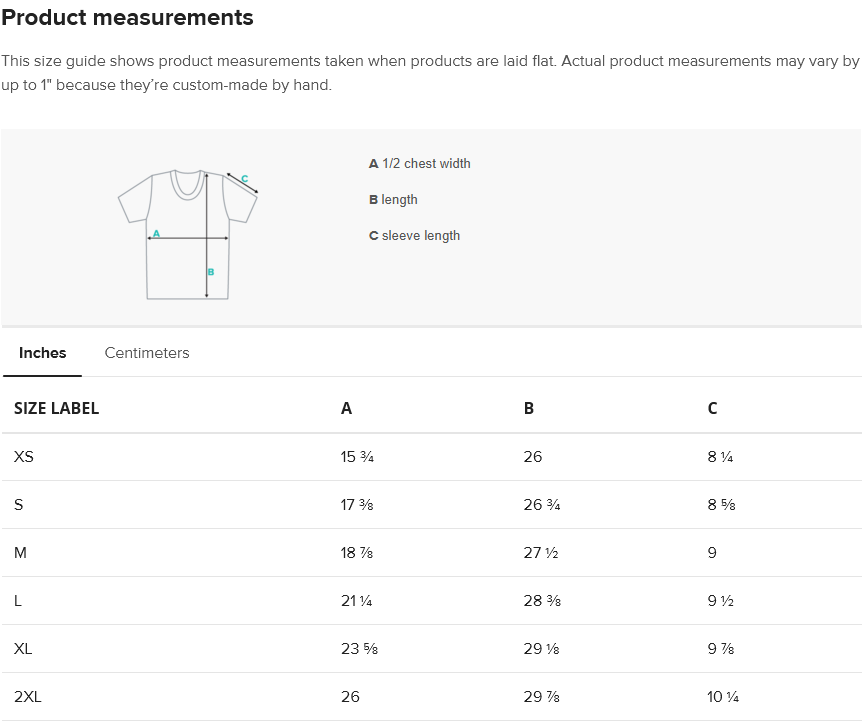Click the 'Product measurements' heading
Viewport: 863px width, 725px height.
127,18
